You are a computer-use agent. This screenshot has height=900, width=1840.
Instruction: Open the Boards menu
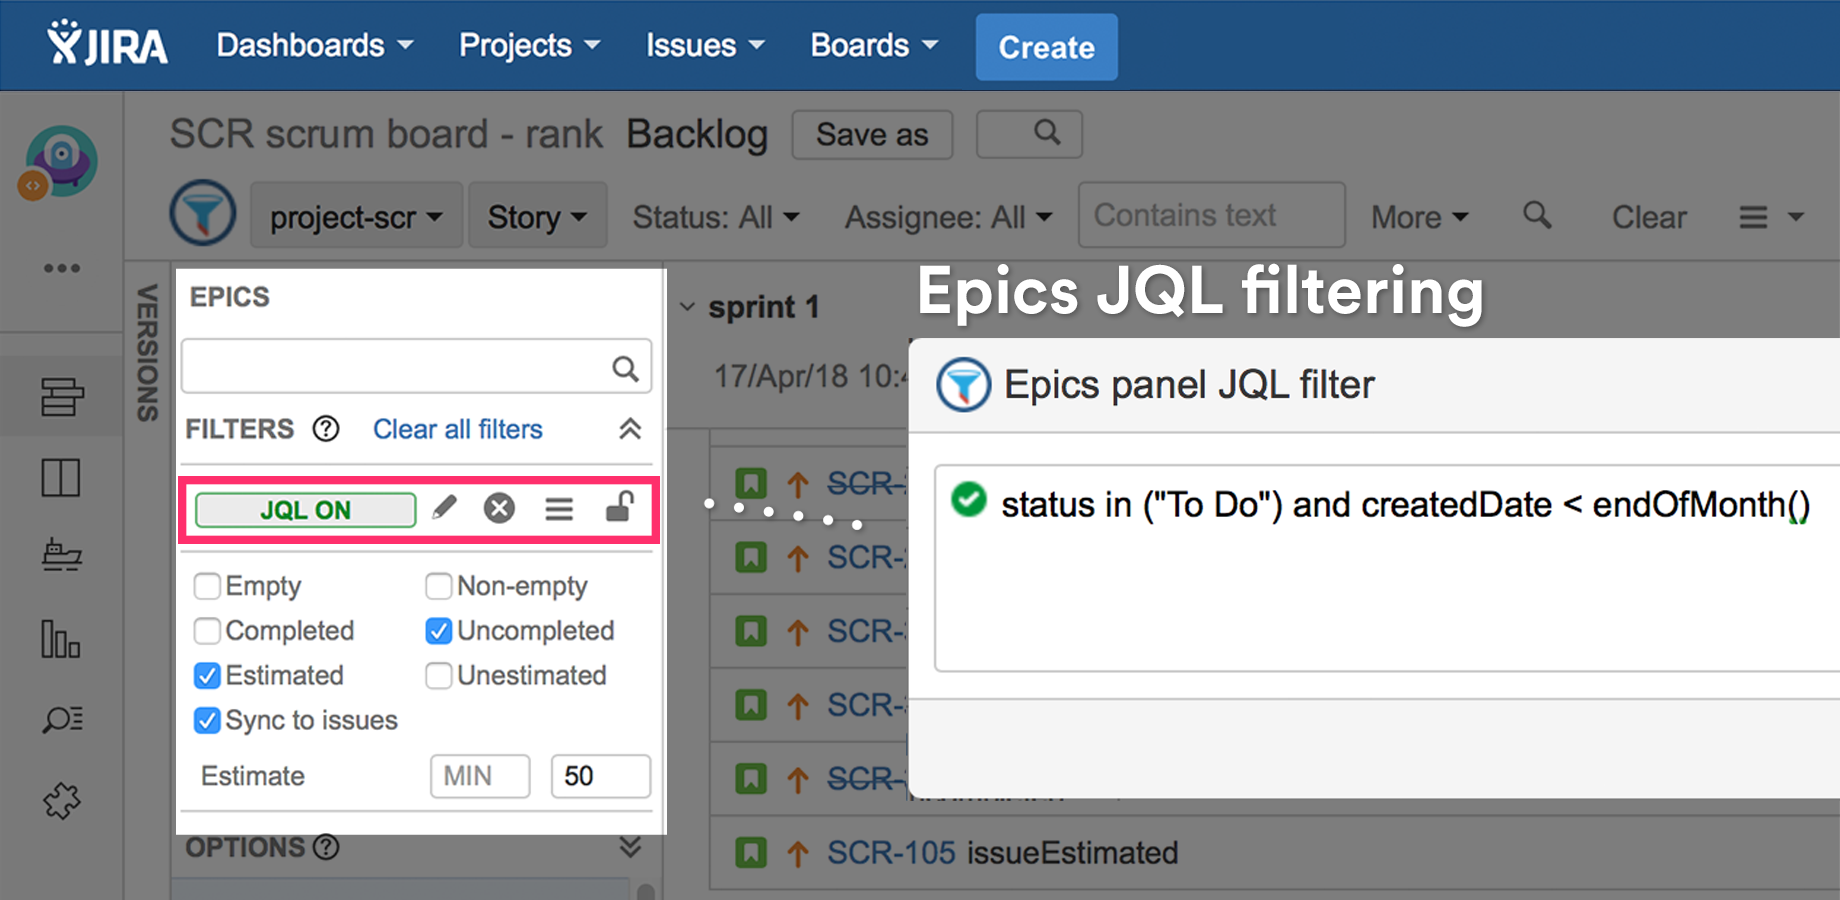tap(874, 45)
